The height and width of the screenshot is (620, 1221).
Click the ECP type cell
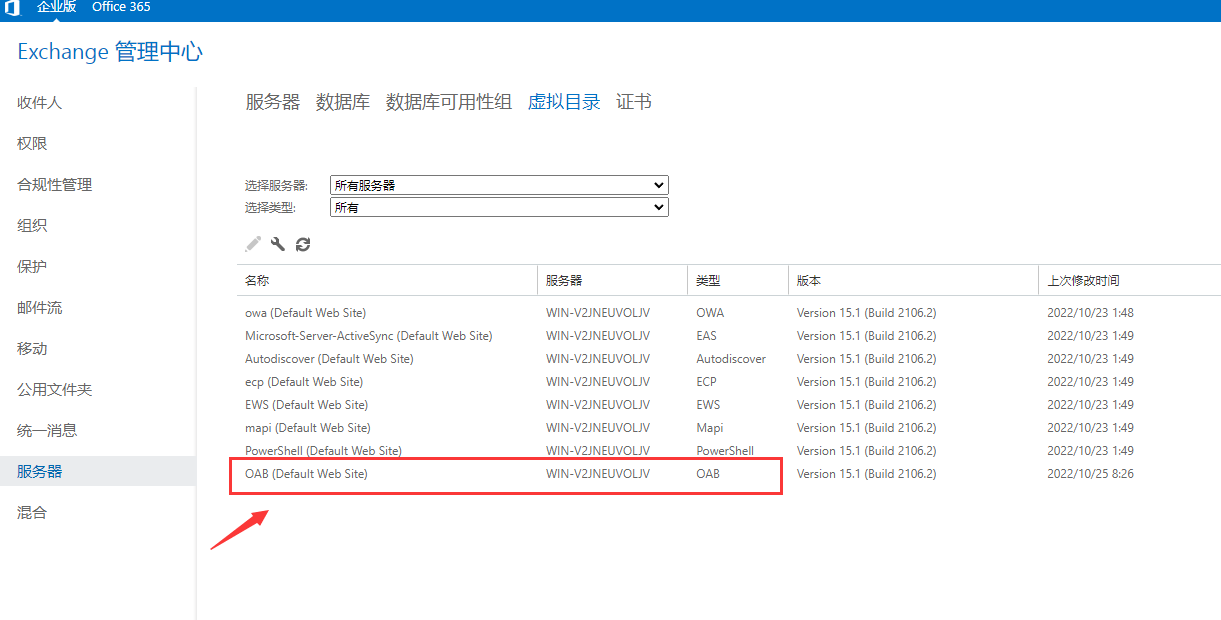(706, 382)
